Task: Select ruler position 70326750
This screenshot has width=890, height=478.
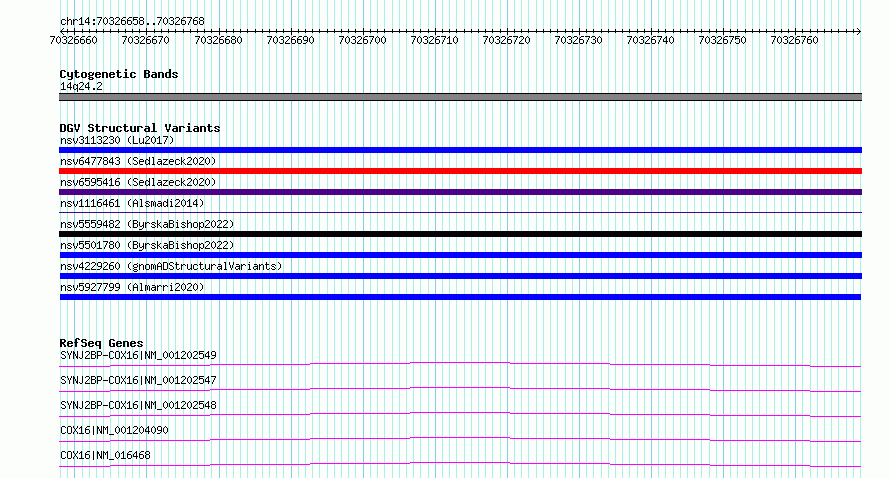Action: point(723,40)
